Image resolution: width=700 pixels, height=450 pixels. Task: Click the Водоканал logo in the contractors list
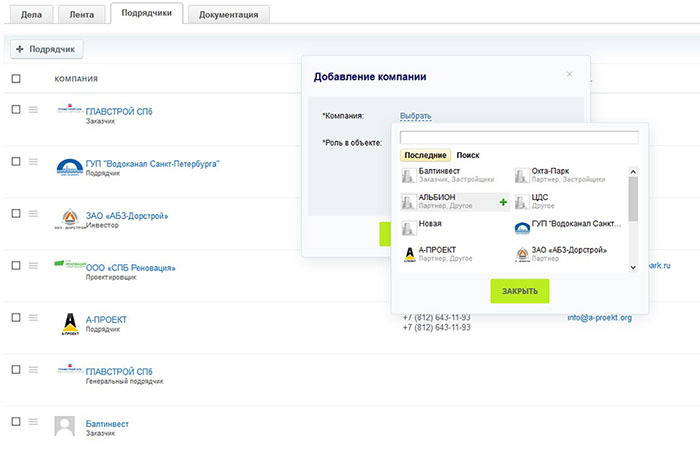tap(68, 166)
